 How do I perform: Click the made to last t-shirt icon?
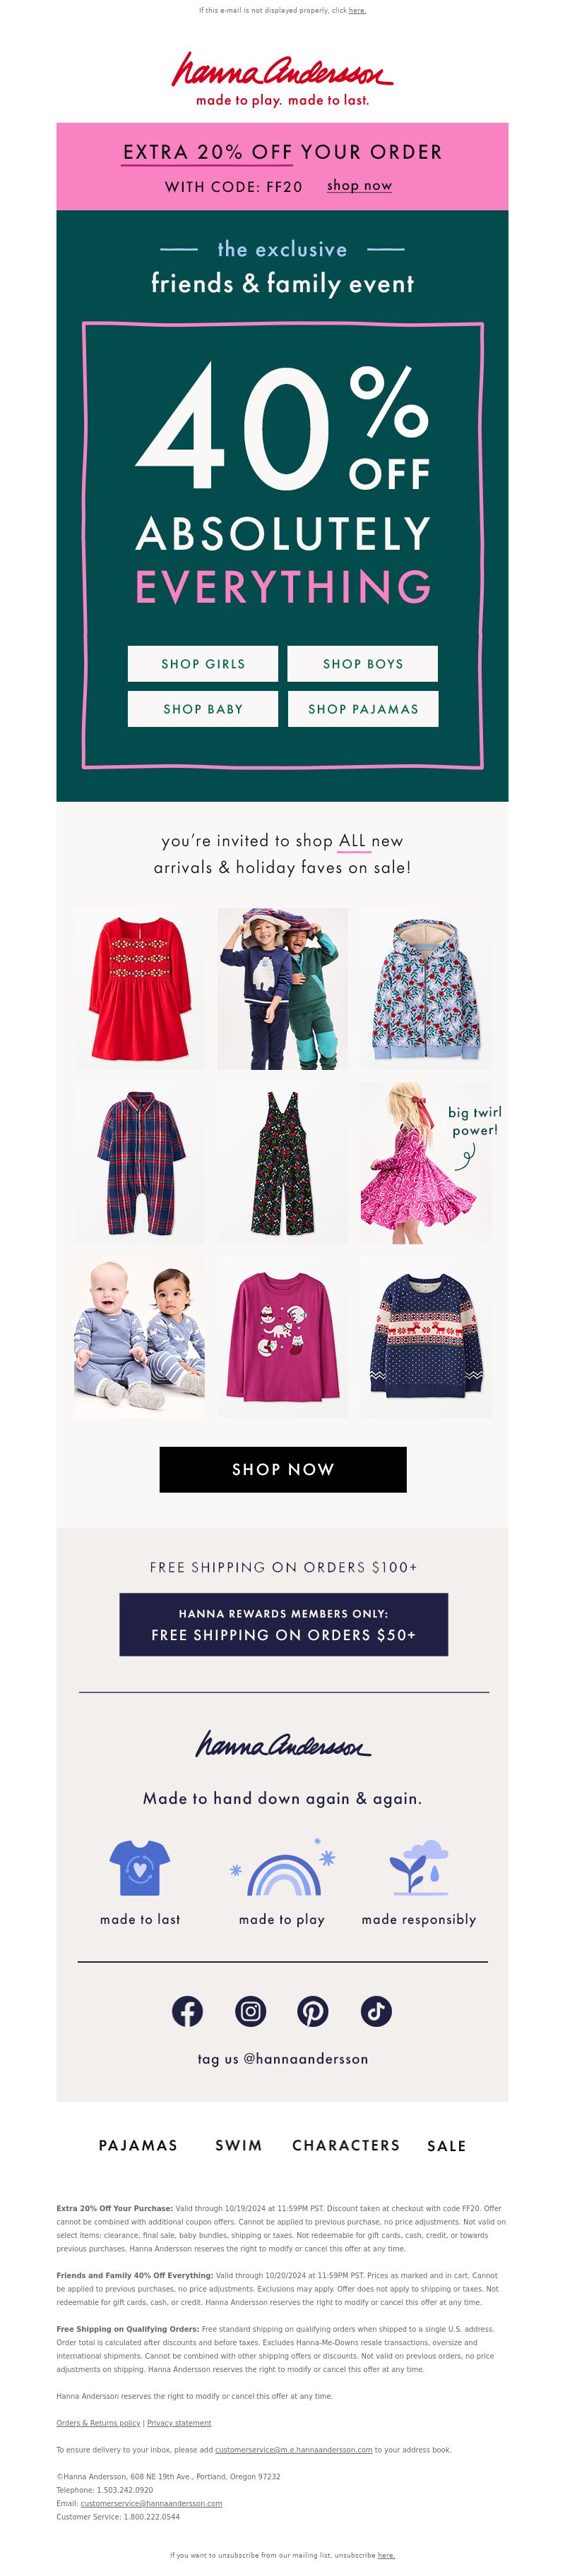click(139, 1867)
